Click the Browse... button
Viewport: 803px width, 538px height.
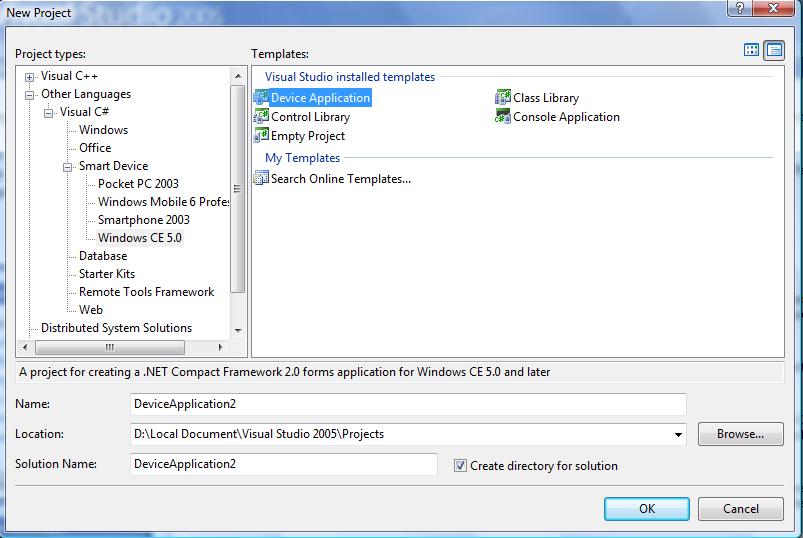(740, 434)
